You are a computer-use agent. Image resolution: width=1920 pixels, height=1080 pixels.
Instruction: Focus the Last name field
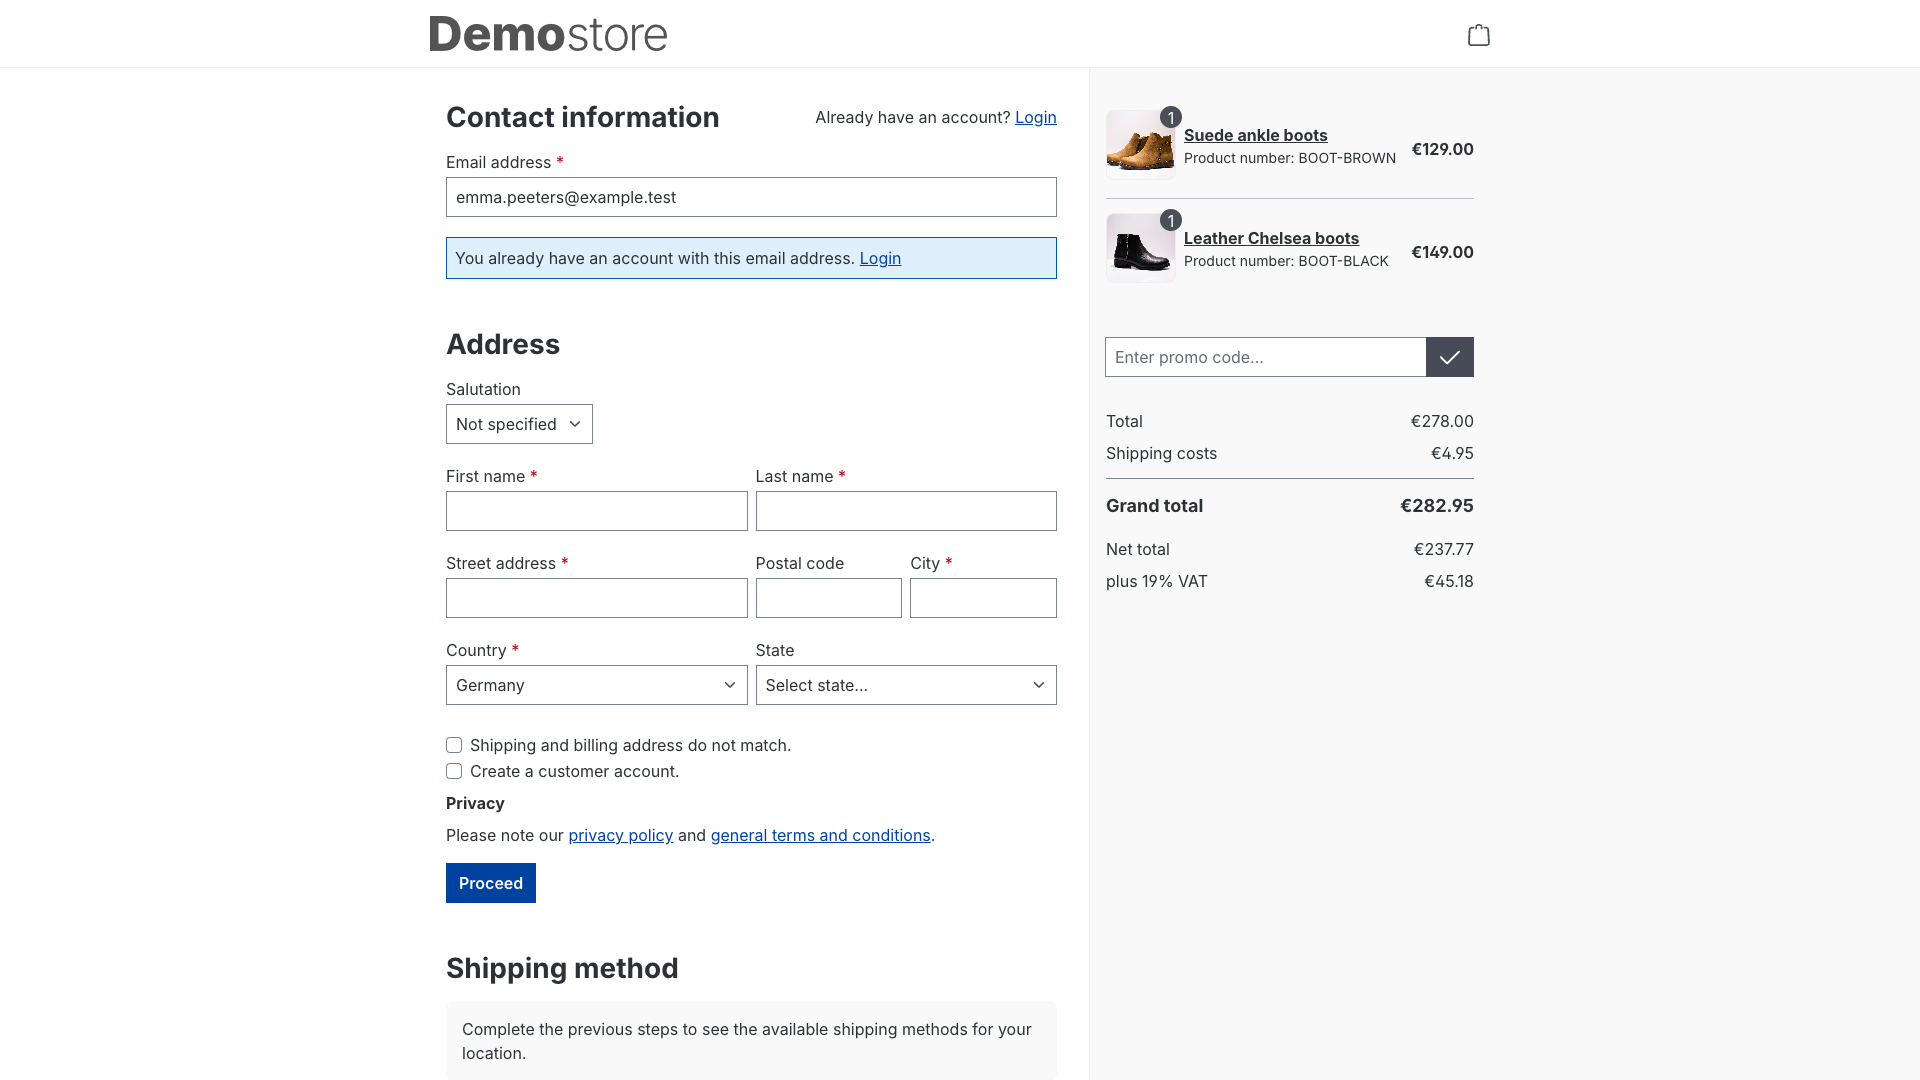coord(906,511)
